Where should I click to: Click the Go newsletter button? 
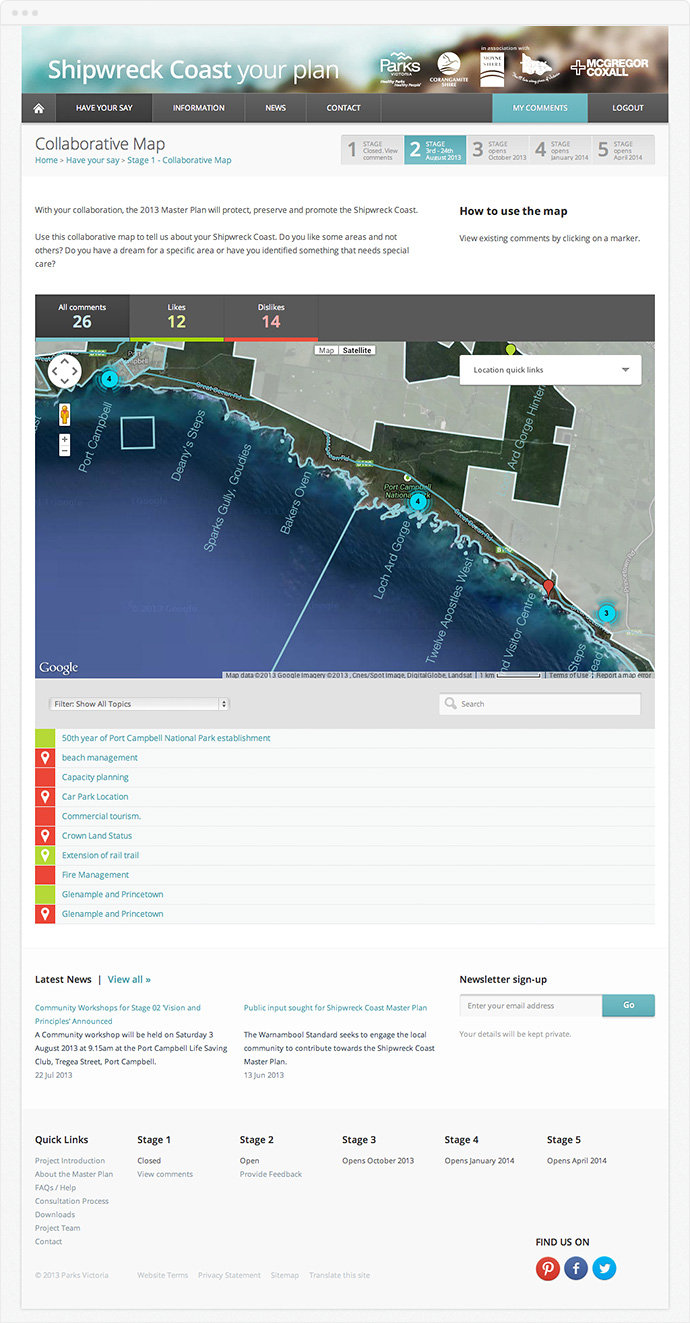point(628,1005)
